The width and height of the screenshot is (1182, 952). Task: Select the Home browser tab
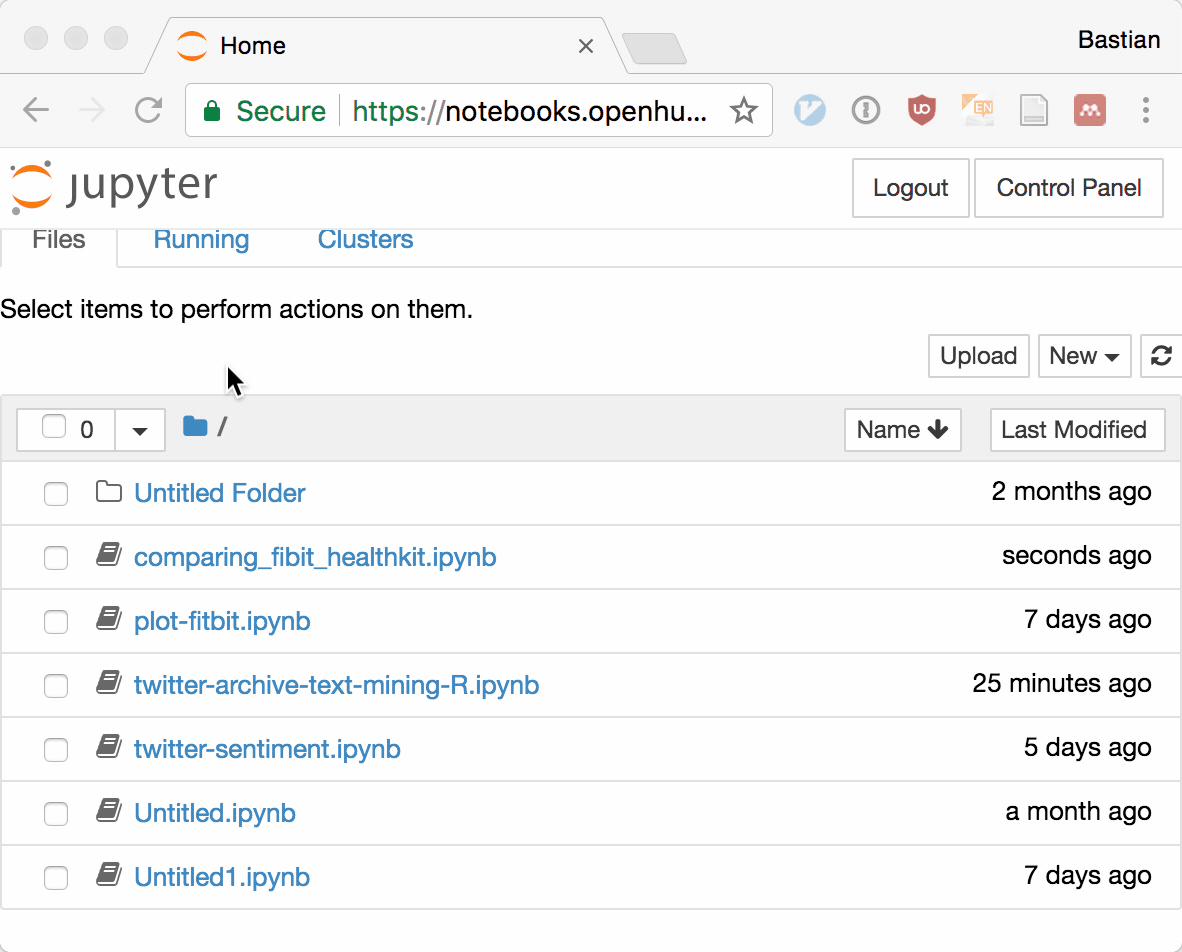pos(384,46)
